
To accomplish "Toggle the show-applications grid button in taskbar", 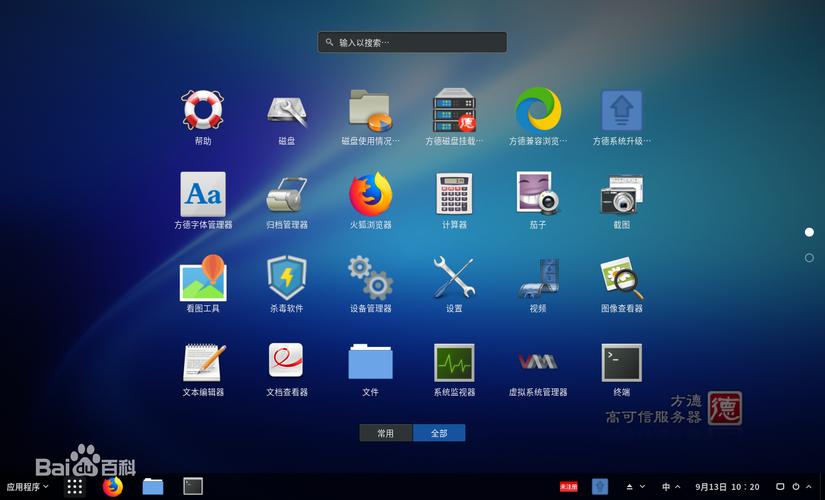I will click(x=75, y=487).
